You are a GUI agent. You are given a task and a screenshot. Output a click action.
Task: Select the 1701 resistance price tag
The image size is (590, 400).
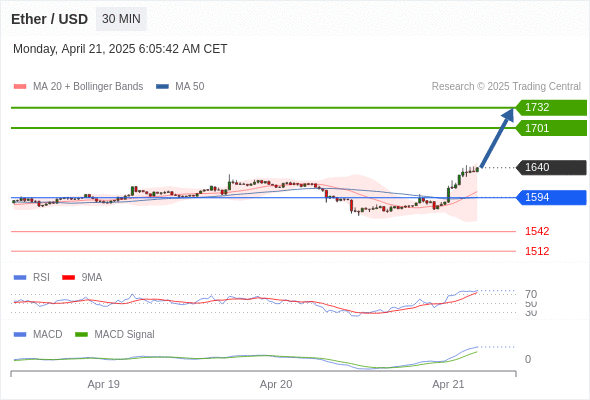click(x=551, y=128)
